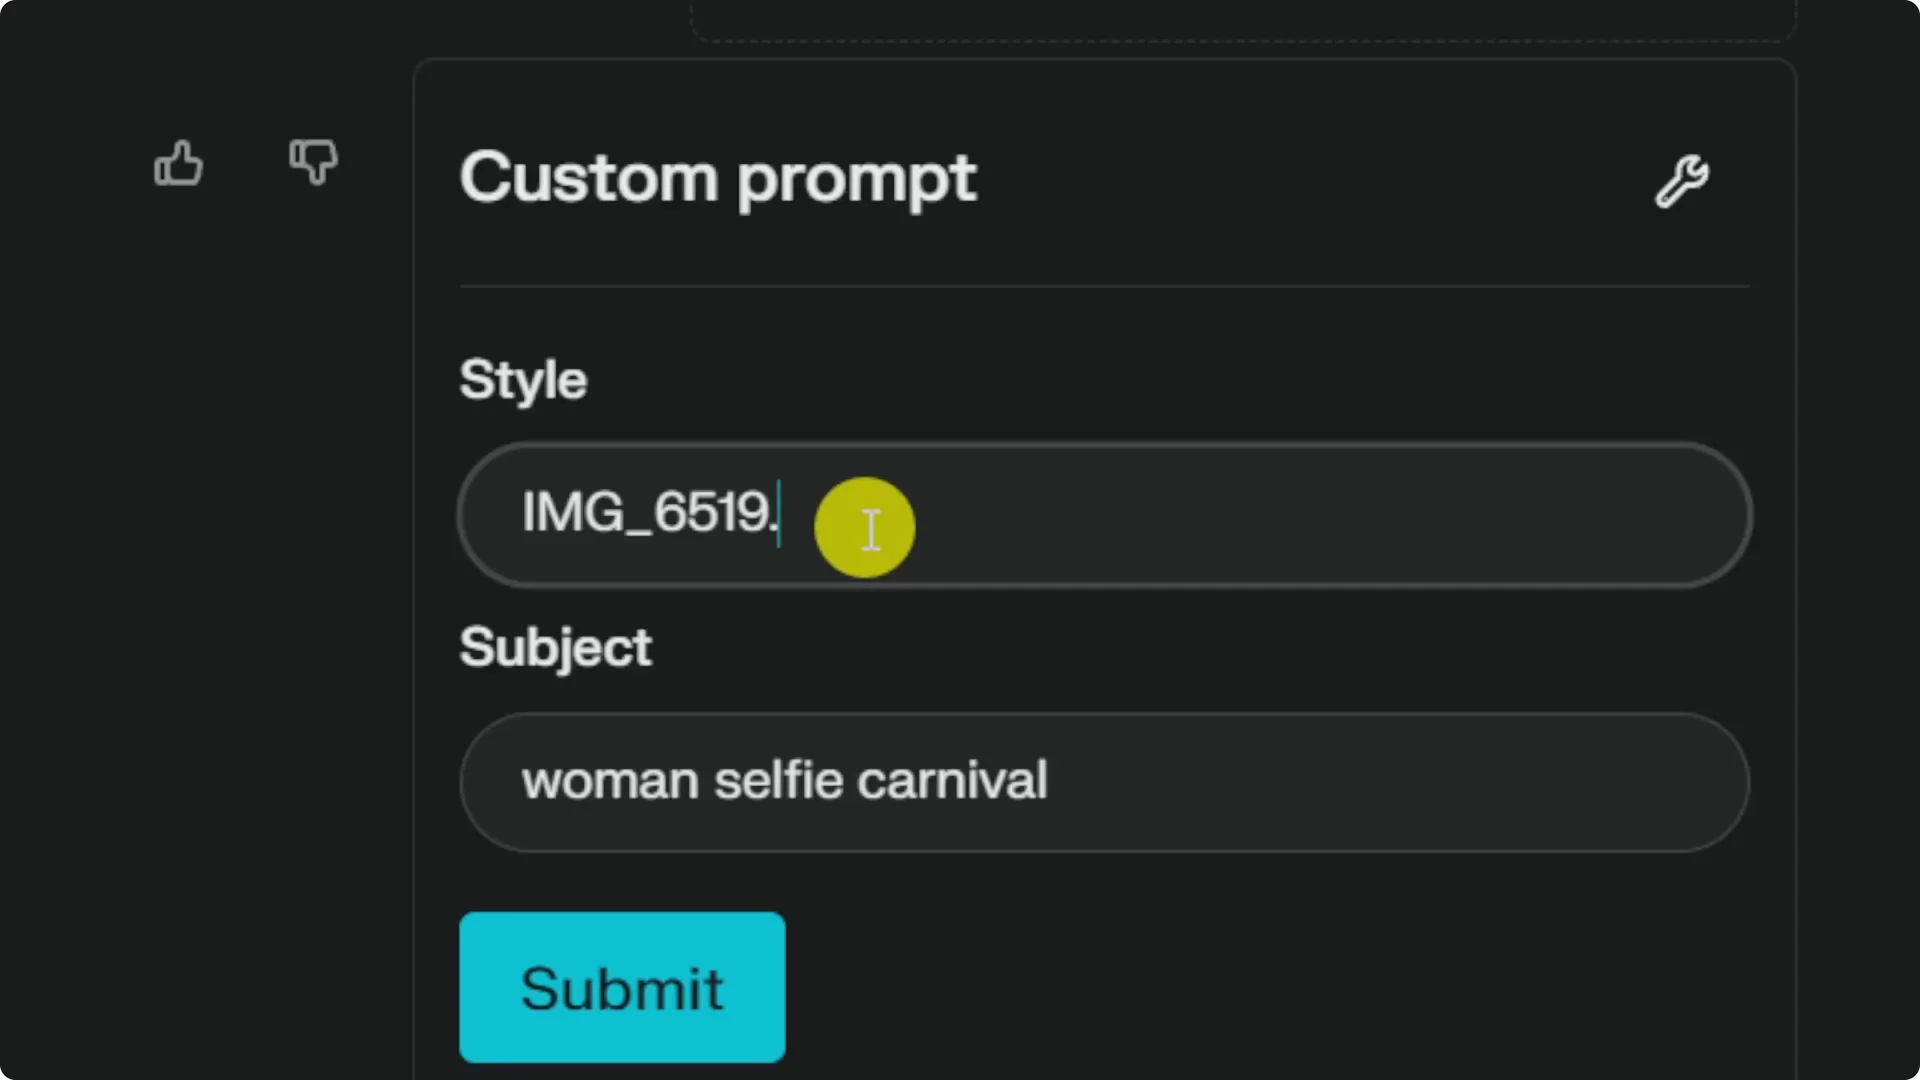1920x1080 pixels.
Task: Select the tool icon beside Custom prompt
Action: pyautogui.click(x=1680, y=181)
